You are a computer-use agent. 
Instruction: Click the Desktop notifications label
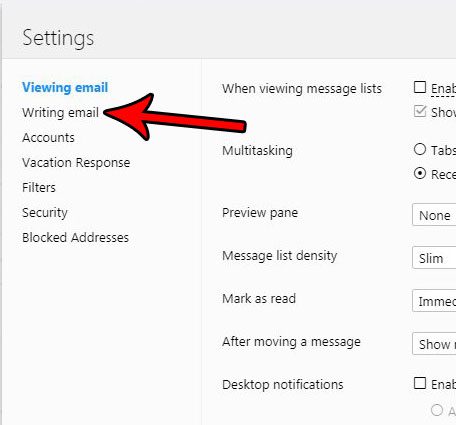click(x=283, y=384)
